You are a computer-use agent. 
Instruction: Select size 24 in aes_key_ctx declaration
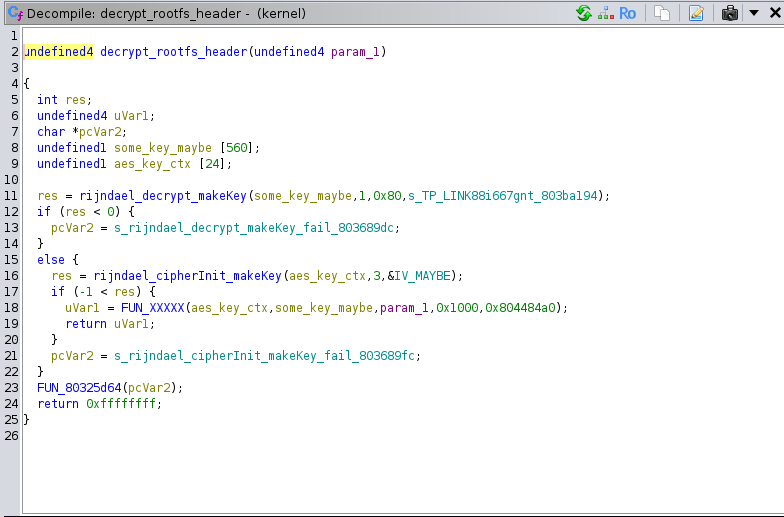pos(212,164)
